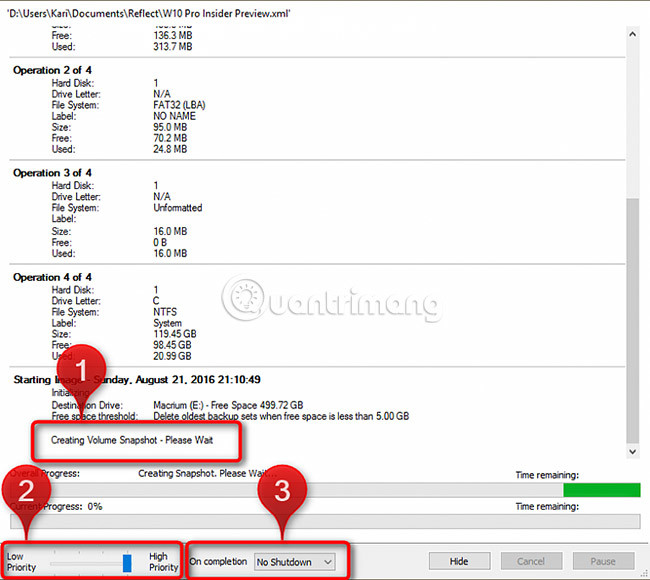Screen dimensions: 650x580
Task: Click the Overall progress bar
Action: tap(325, 490)
